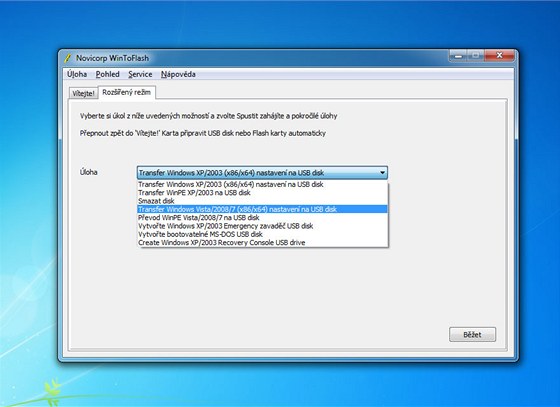Open the Úloha menu
Viewport: 560px width, 407px height.
pyautogui.click(x=77, y=74)
